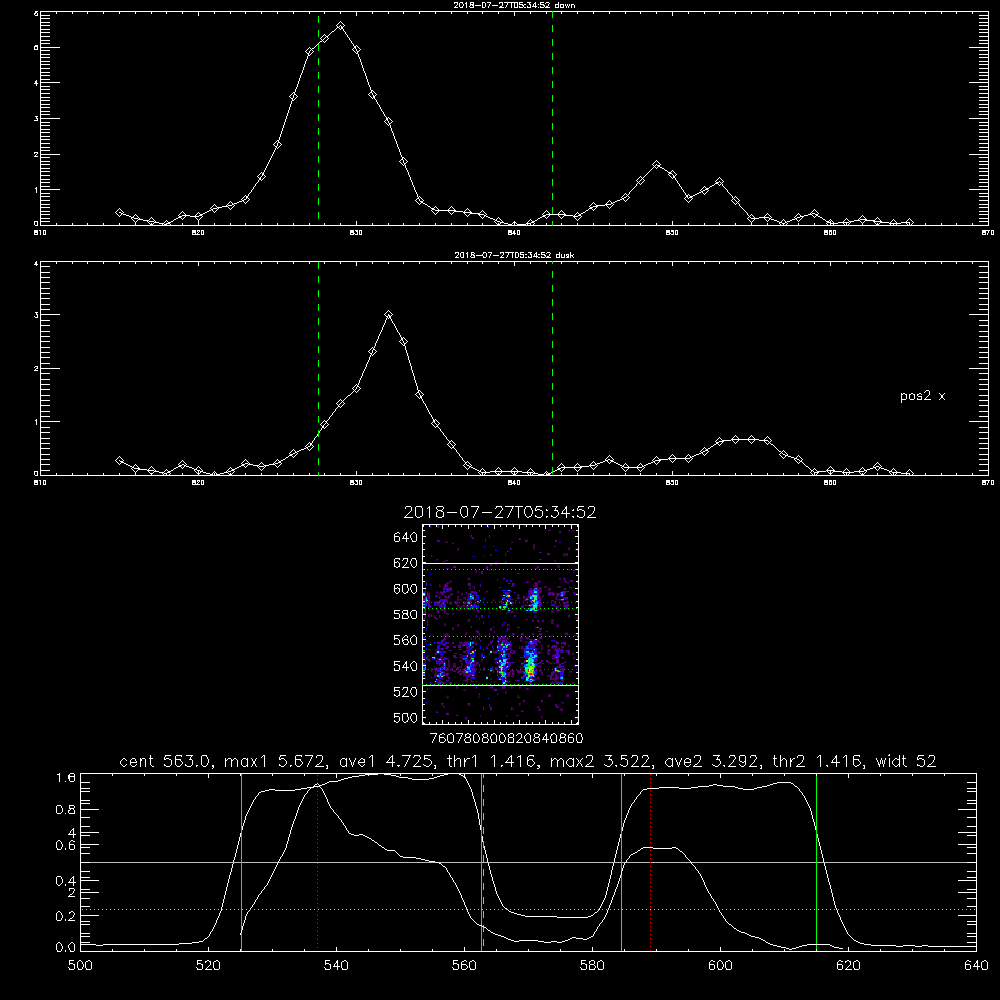Click the heatmap y-axis label 520
The width and height of the screenshot is (1000, 1000).
[406, 692]
